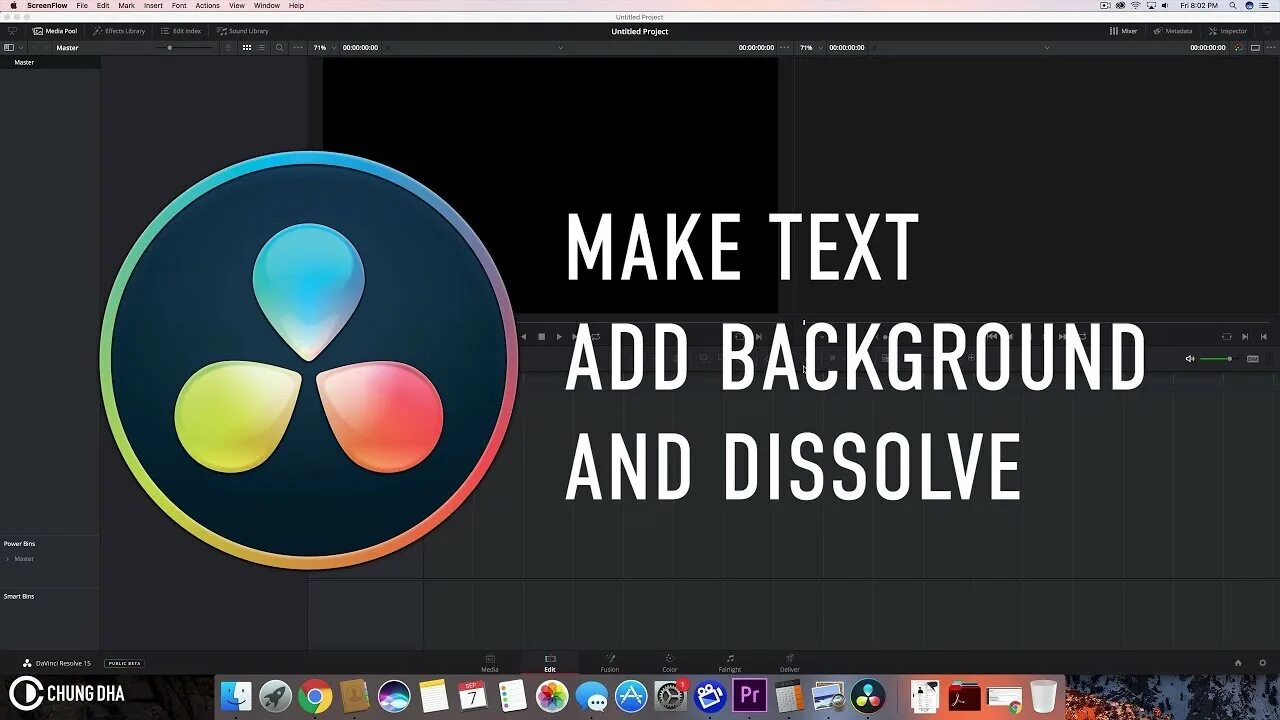
Task: Open the File menu
Action: point(82,5)
